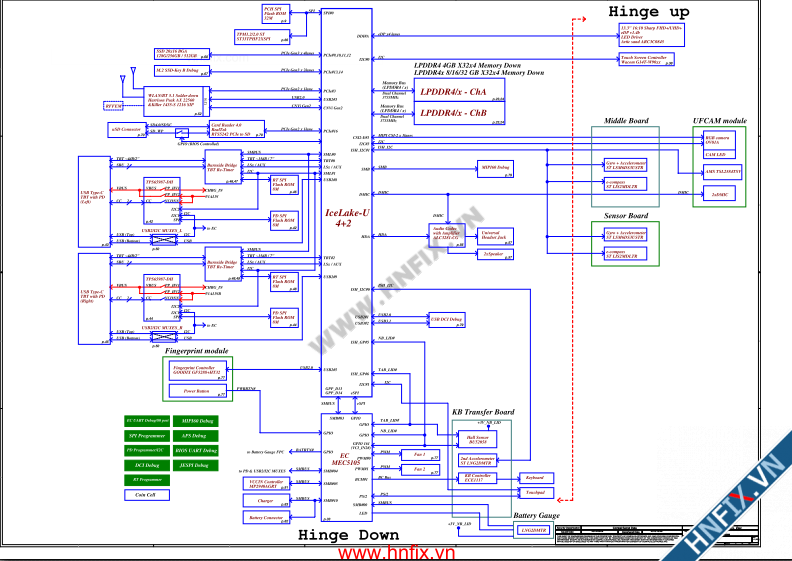
Task: Click the USB DCI Debug block
Action: point(446,320)
